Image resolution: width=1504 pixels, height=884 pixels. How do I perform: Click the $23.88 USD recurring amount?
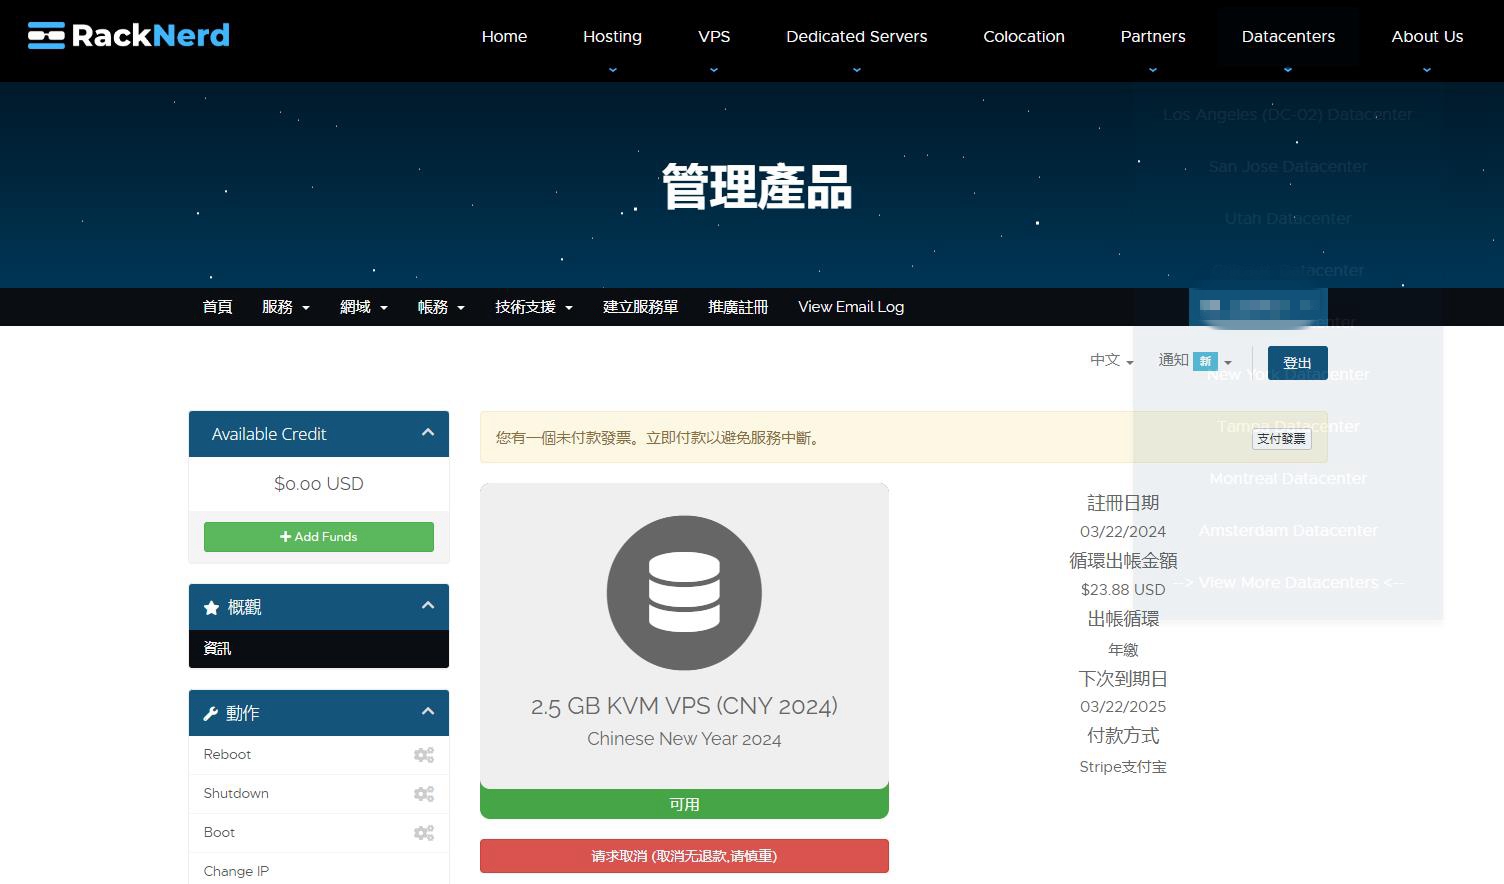coord(1123,590)
